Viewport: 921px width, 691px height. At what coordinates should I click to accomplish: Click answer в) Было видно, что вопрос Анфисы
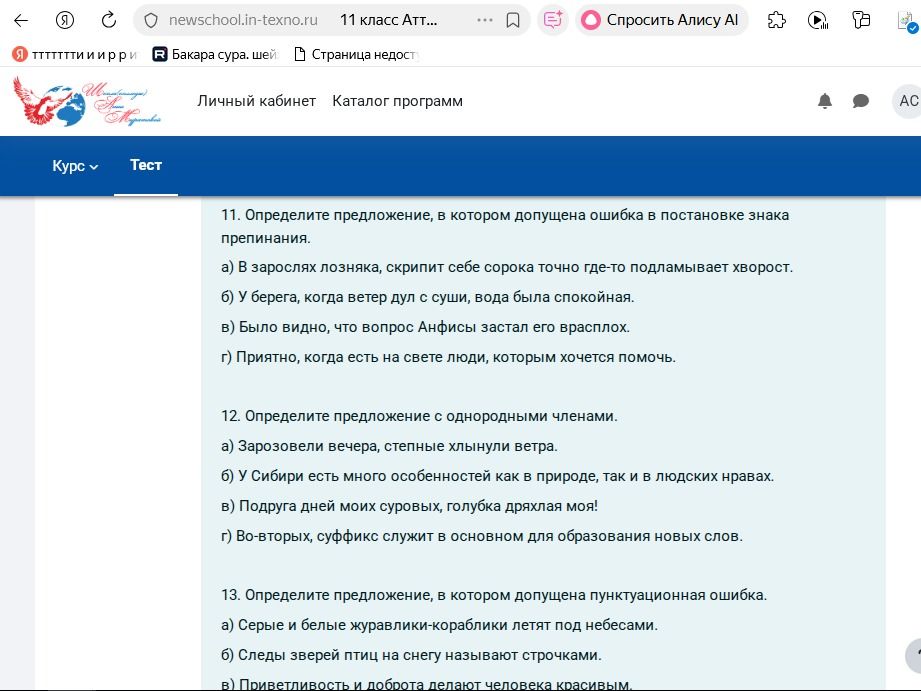pos(425,327)
